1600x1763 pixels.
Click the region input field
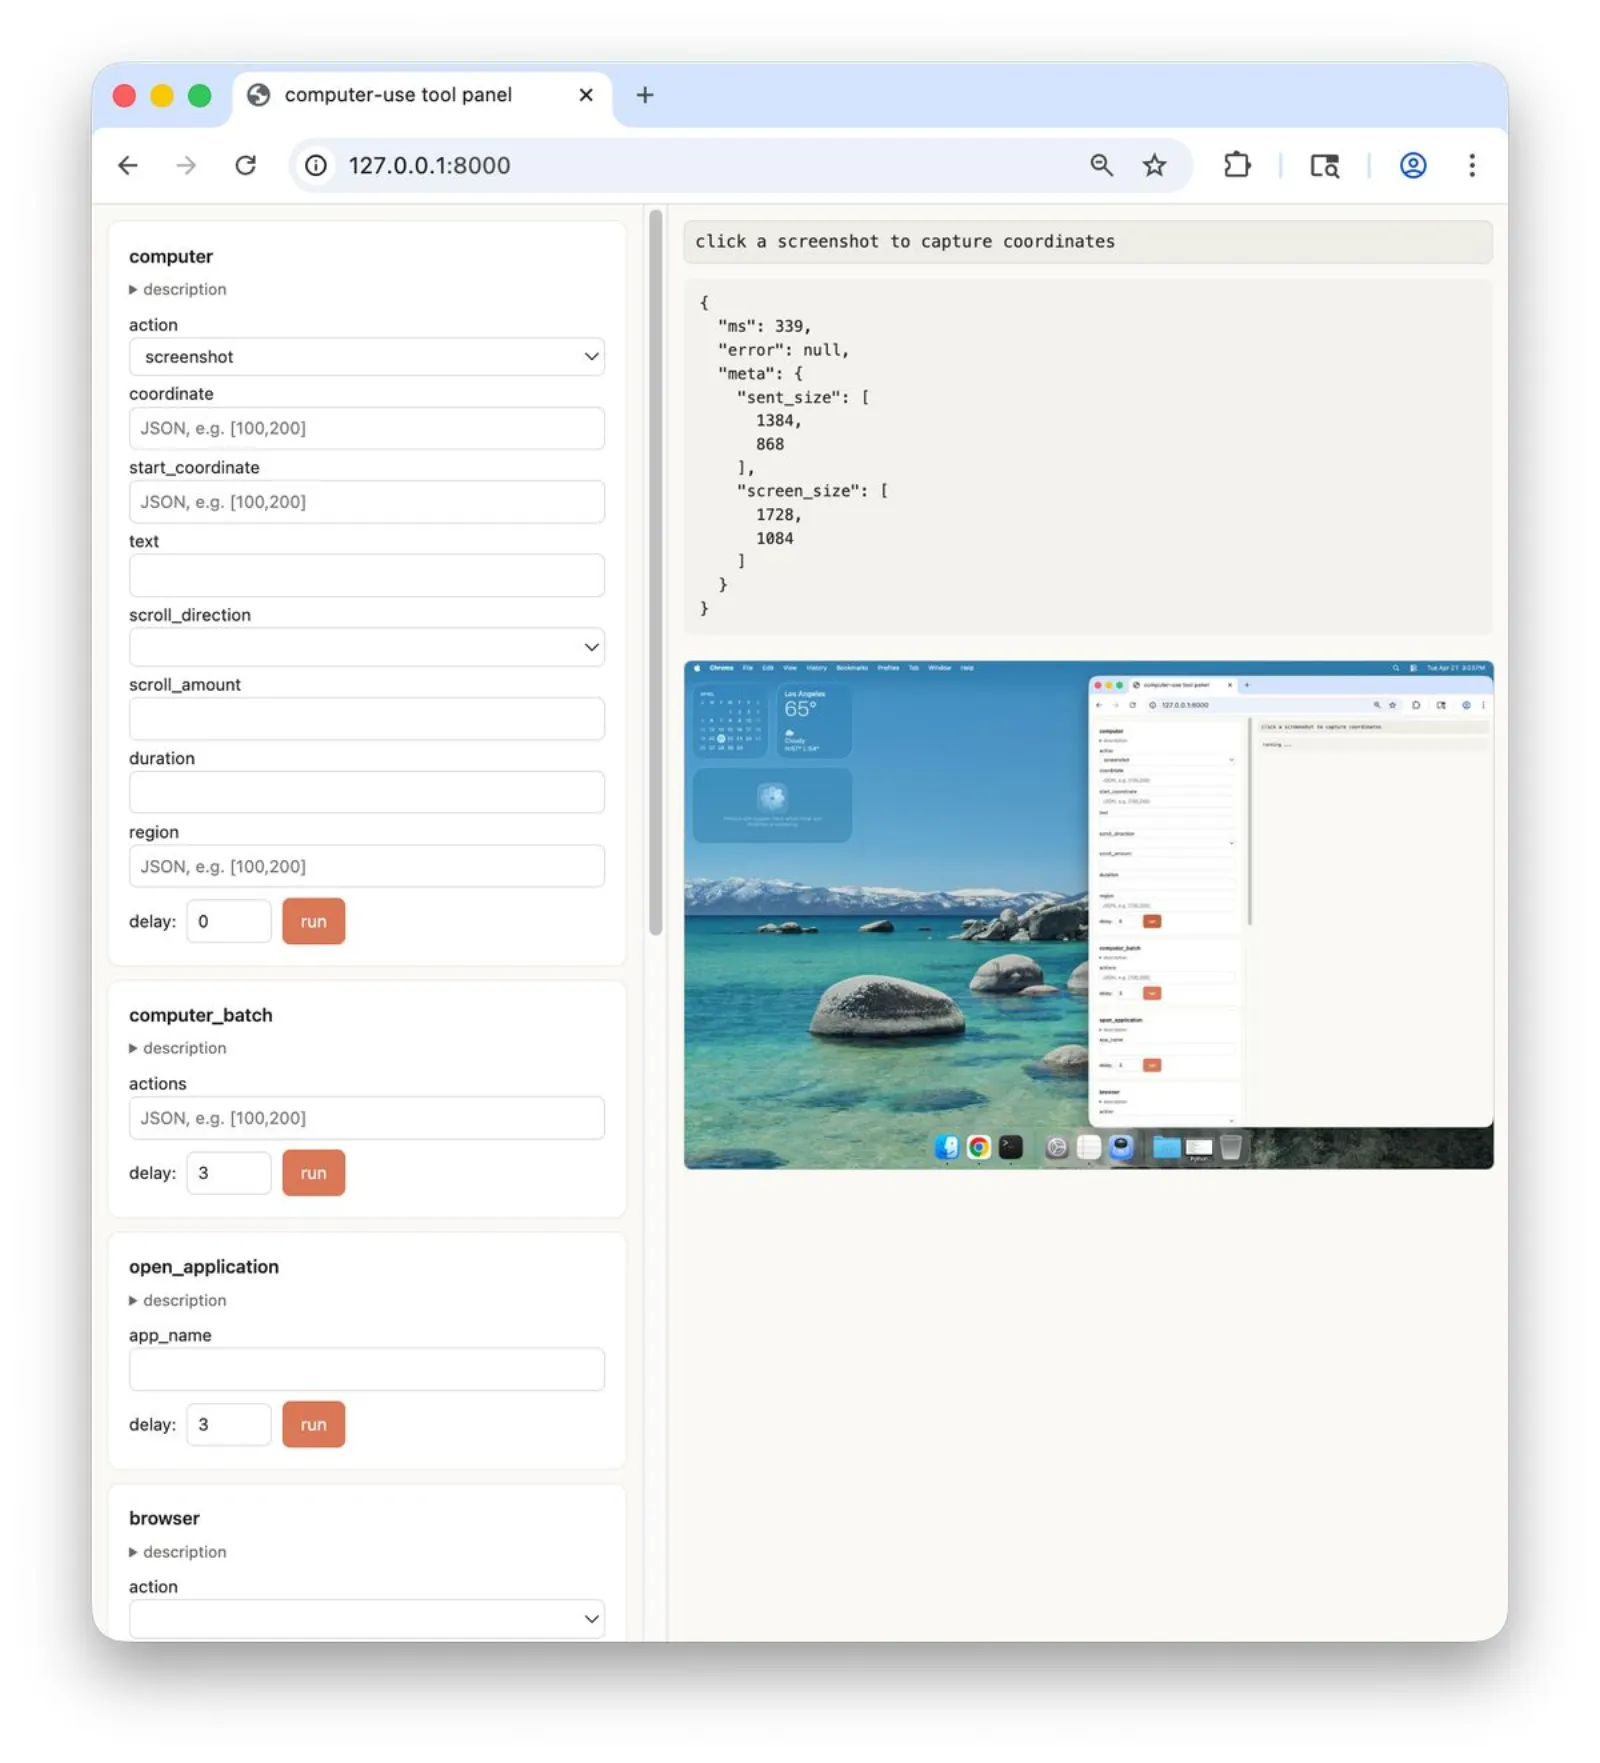(x=367, y=866)
